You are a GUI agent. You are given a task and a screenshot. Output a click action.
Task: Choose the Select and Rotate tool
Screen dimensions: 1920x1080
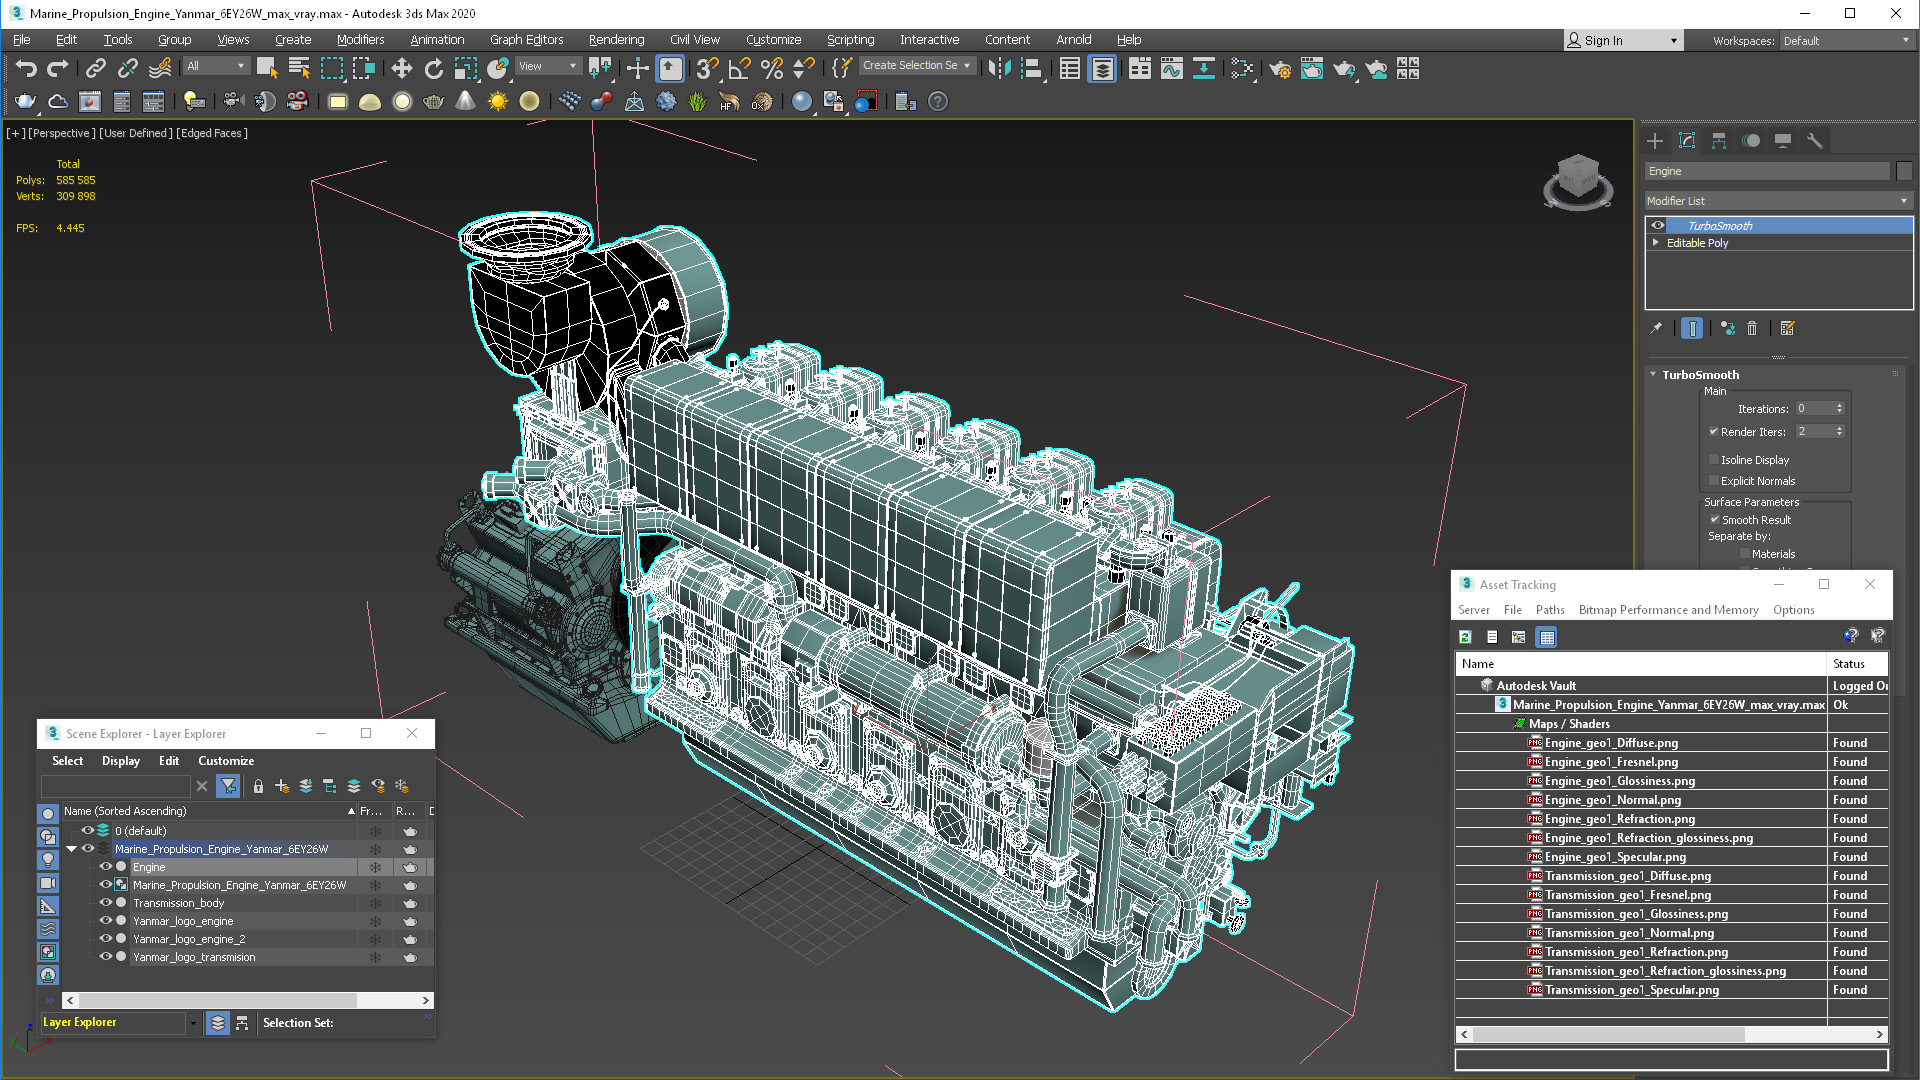[x=433, y=68]
